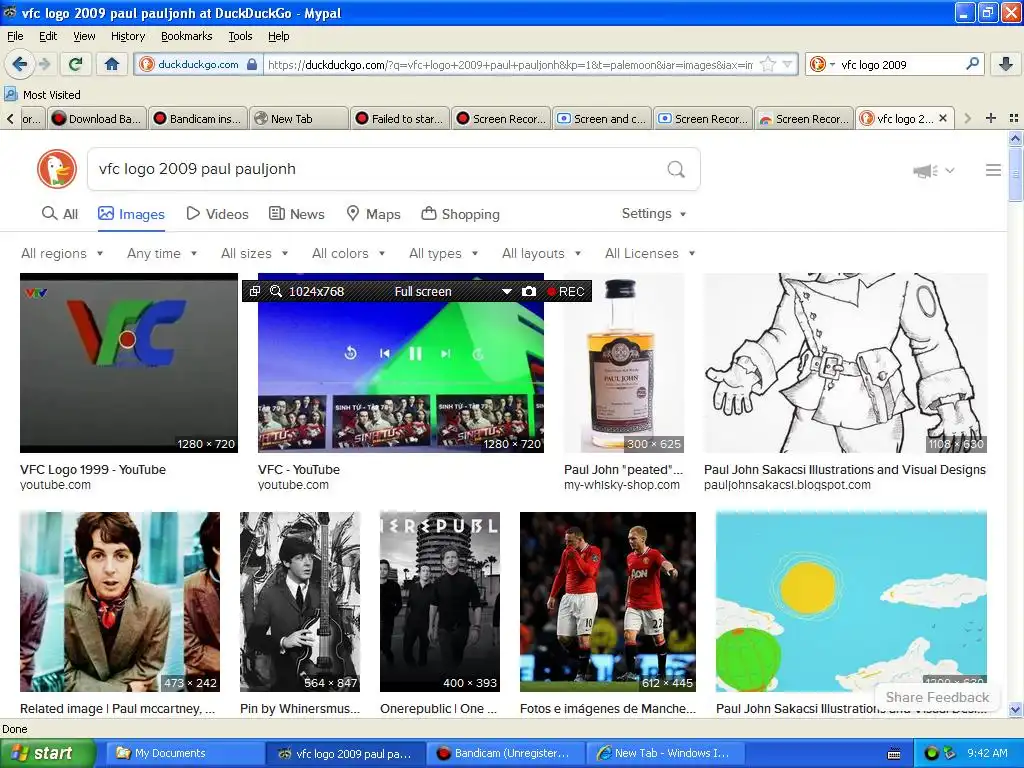
Task: Open the Downloads arrow icon
Action: 1006,64
